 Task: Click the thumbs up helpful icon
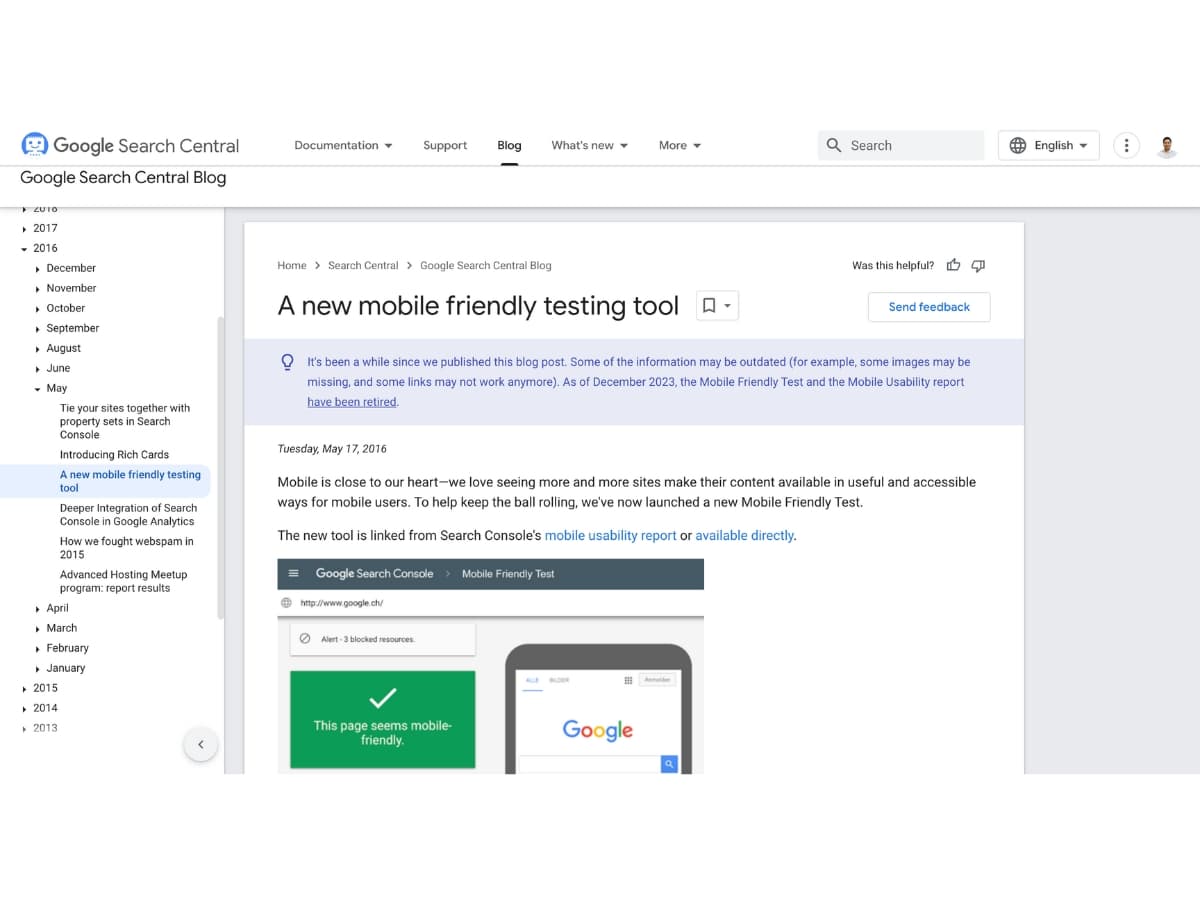(953, 265)
